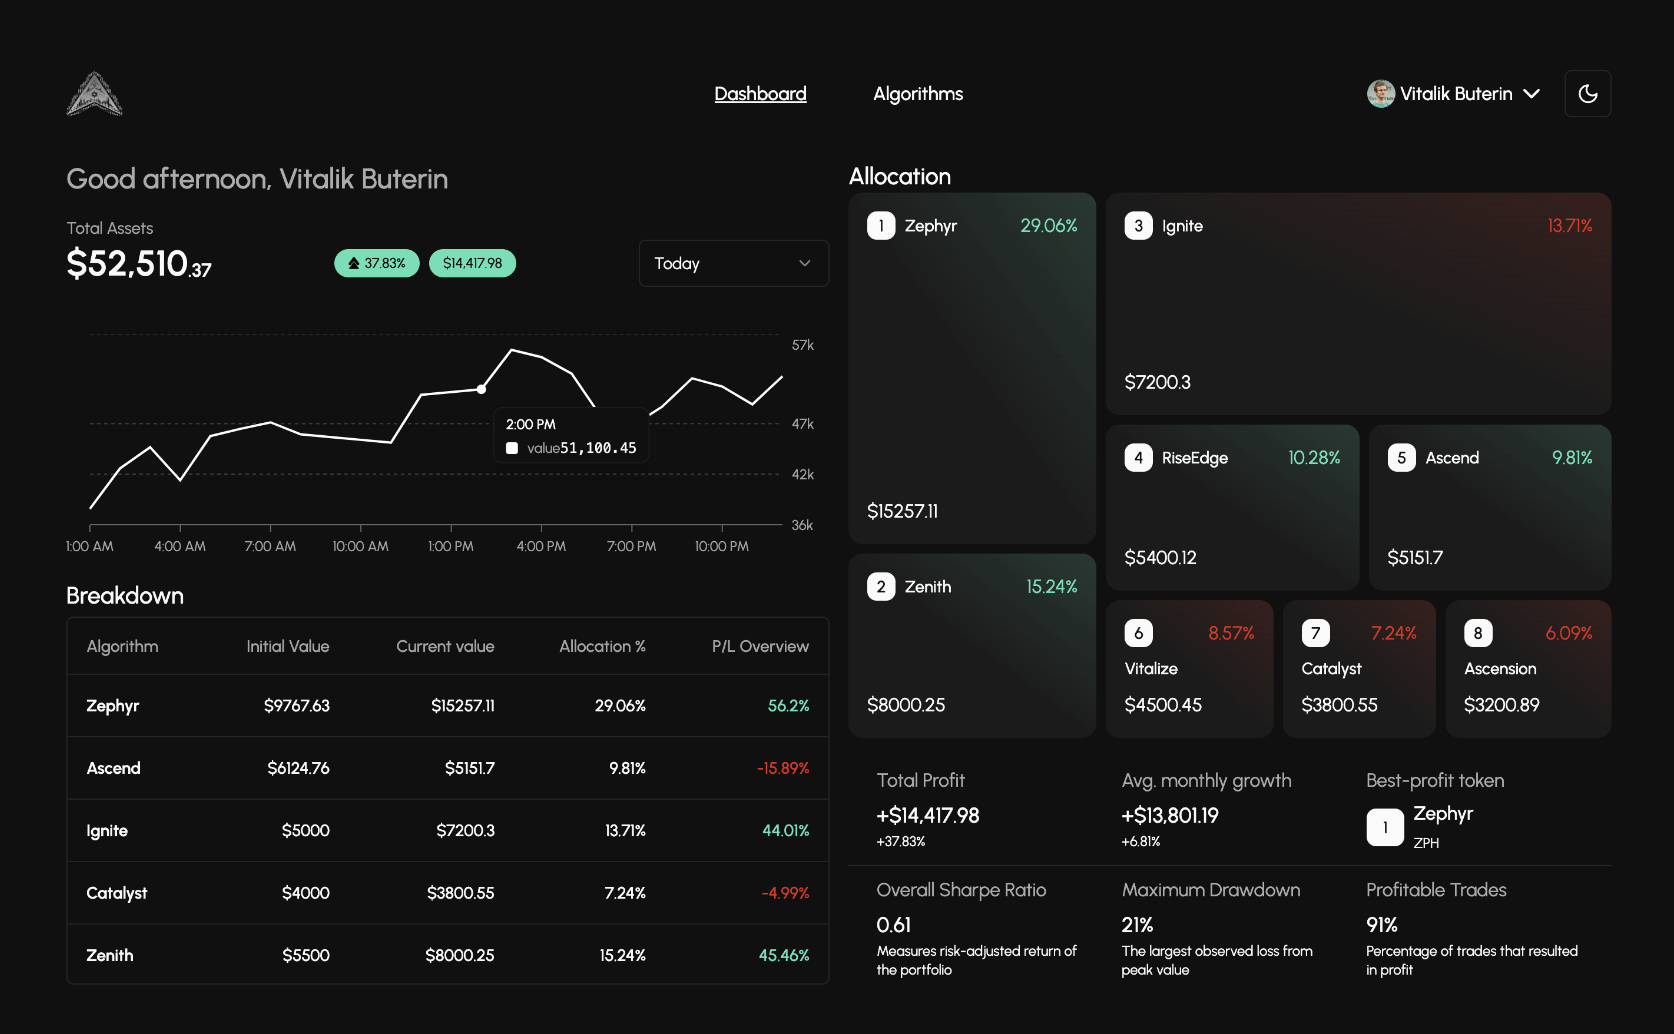
Task: Open the Today time range dropdown
Action: (x=734, y=263)
